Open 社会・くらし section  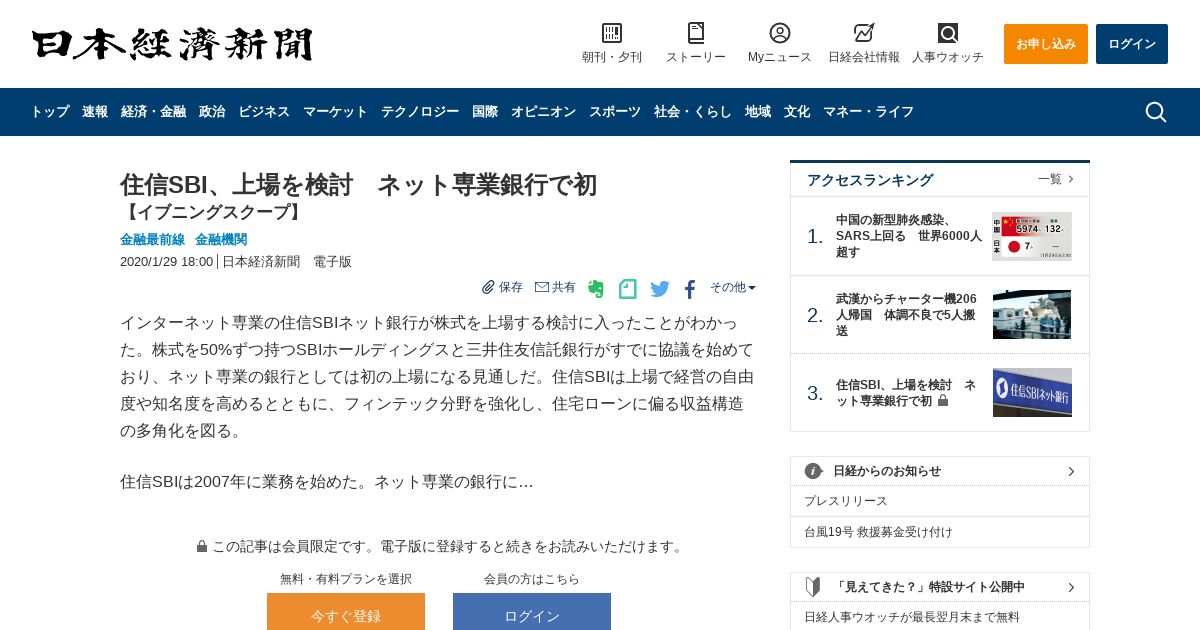click(693, 112)
